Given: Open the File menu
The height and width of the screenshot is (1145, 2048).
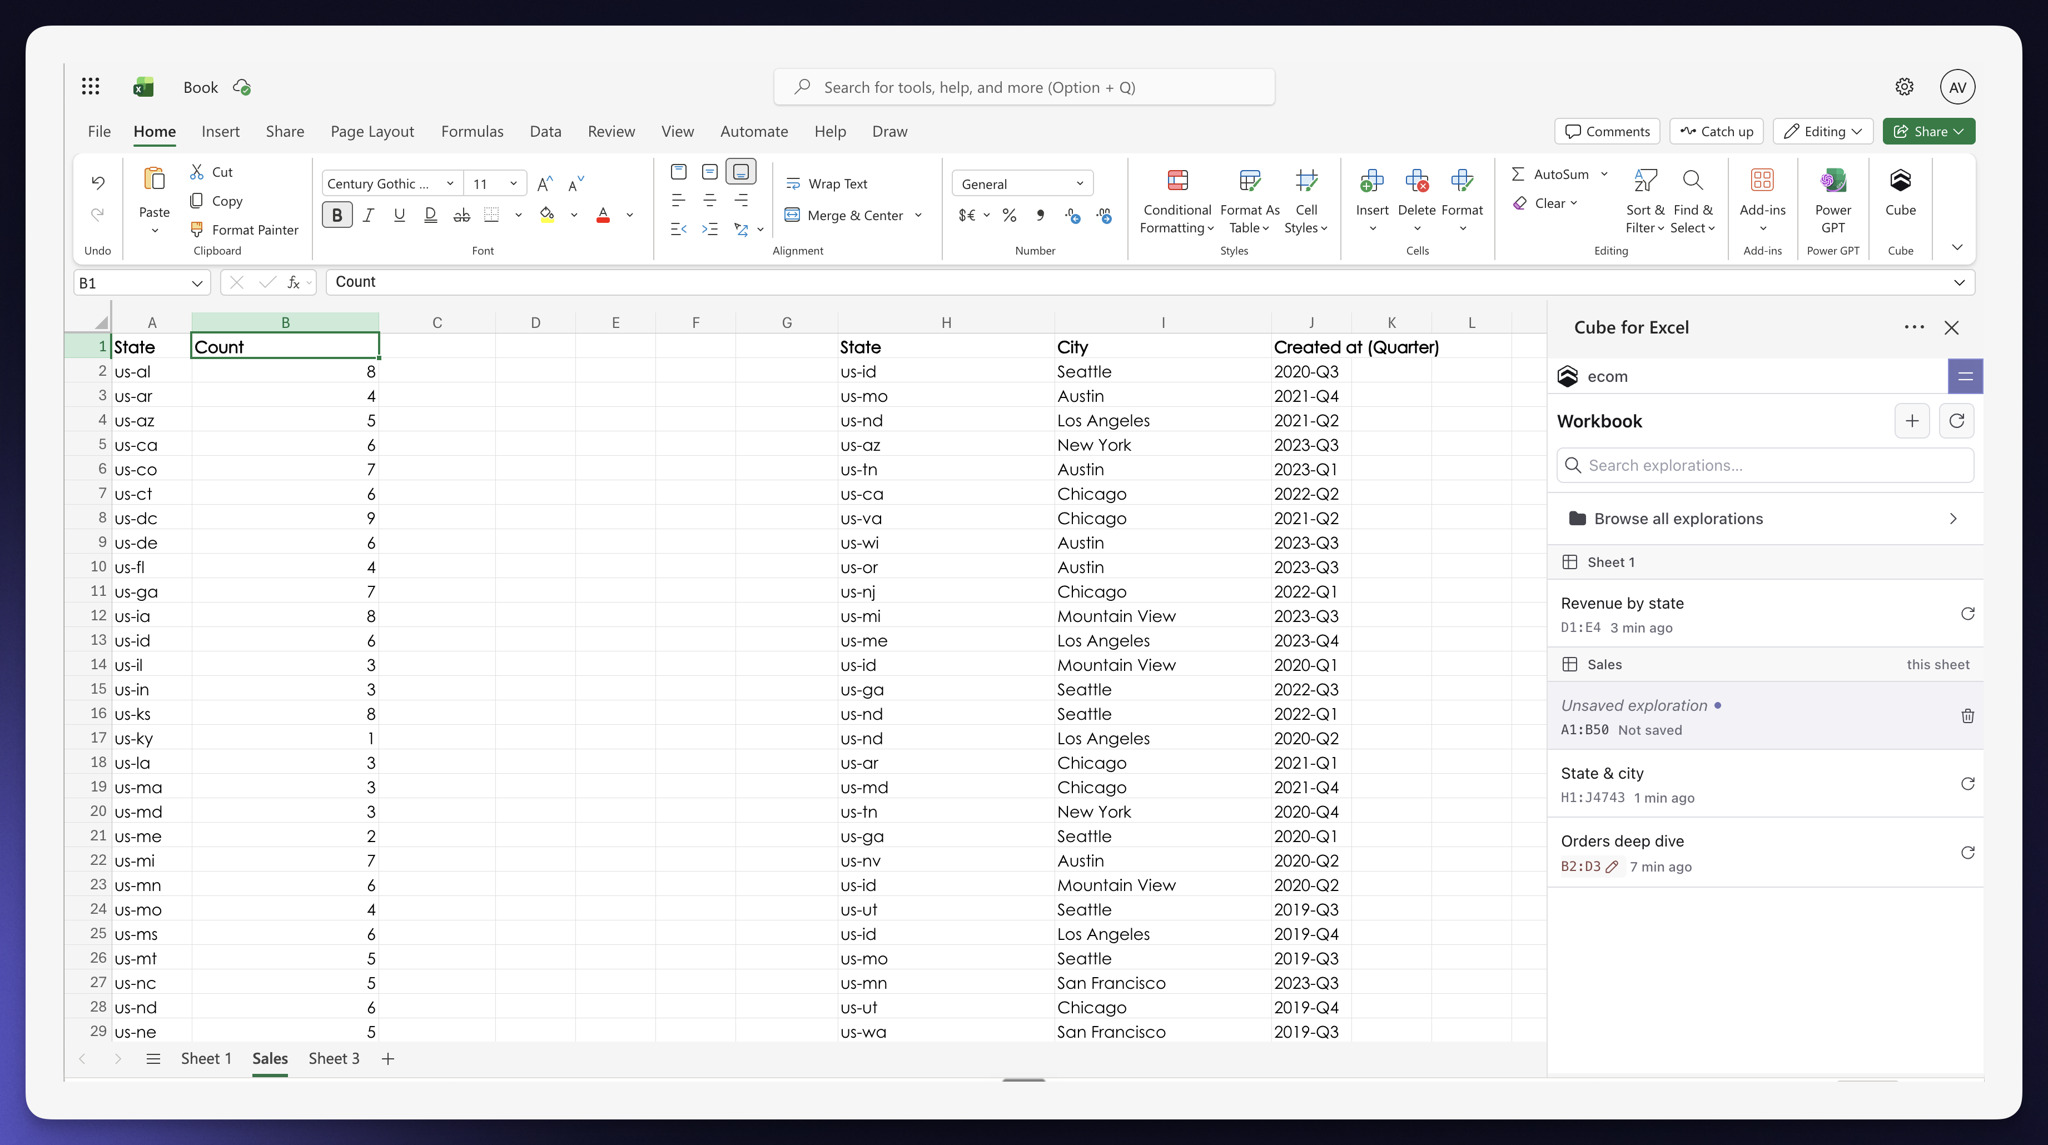Looking at the screenshot, I should [x=99, y=131].
